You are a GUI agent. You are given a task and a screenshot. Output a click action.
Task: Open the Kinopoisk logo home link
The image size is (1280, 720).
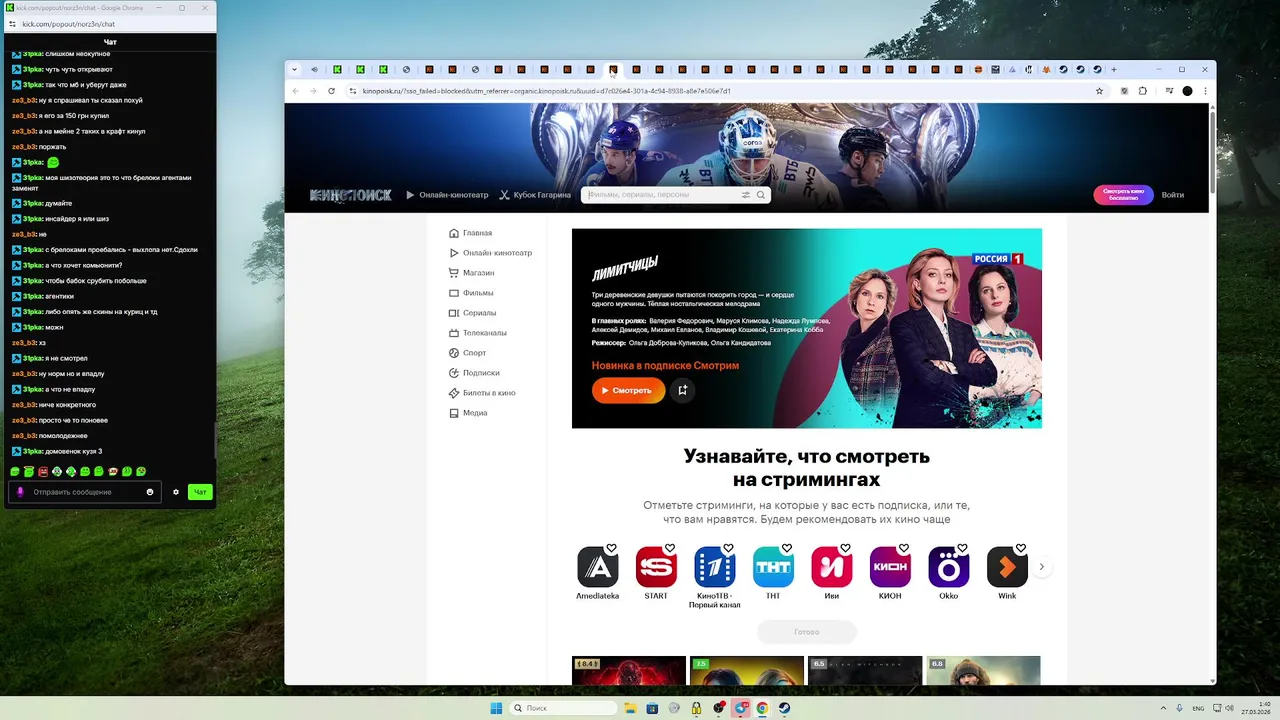(x=350, y=195)
